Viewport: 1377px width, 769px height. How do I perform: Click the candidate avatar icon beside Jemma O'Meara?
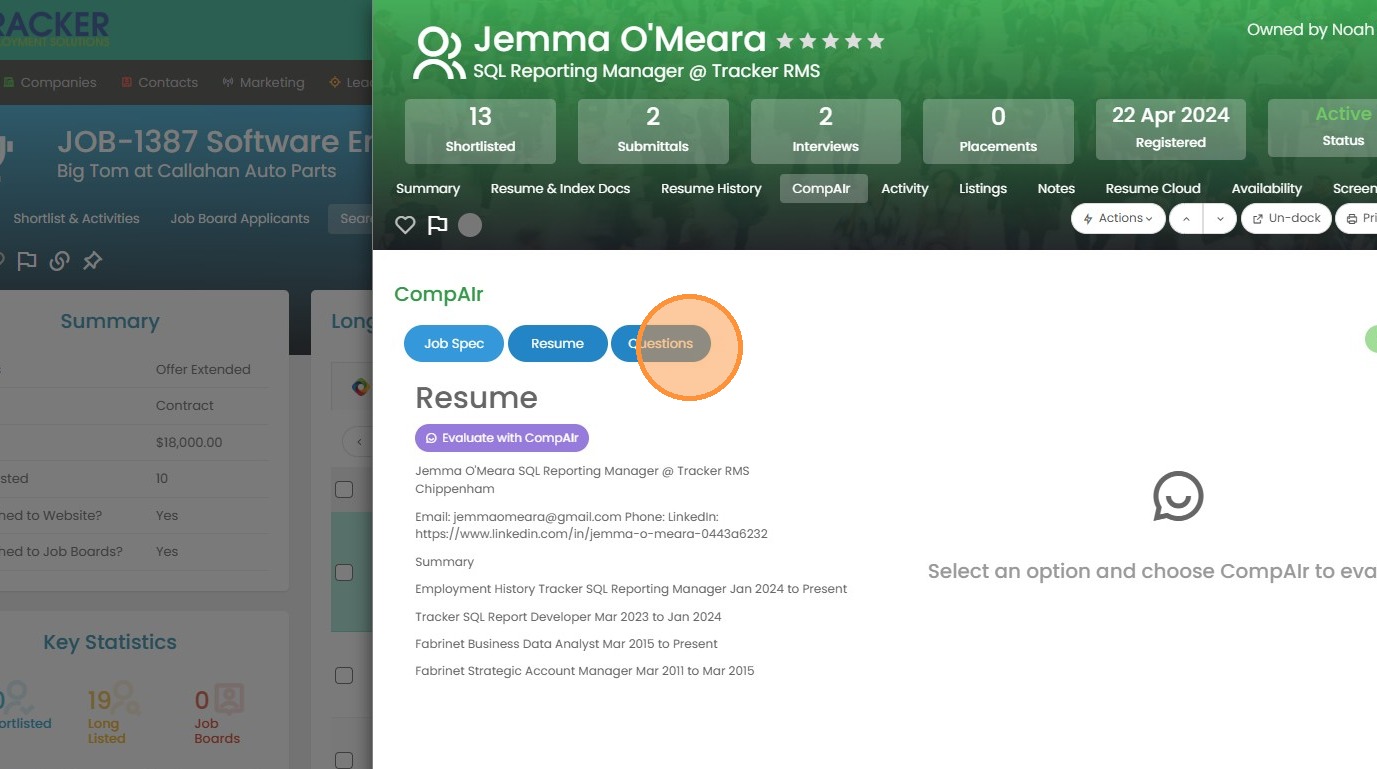(439, 54)
